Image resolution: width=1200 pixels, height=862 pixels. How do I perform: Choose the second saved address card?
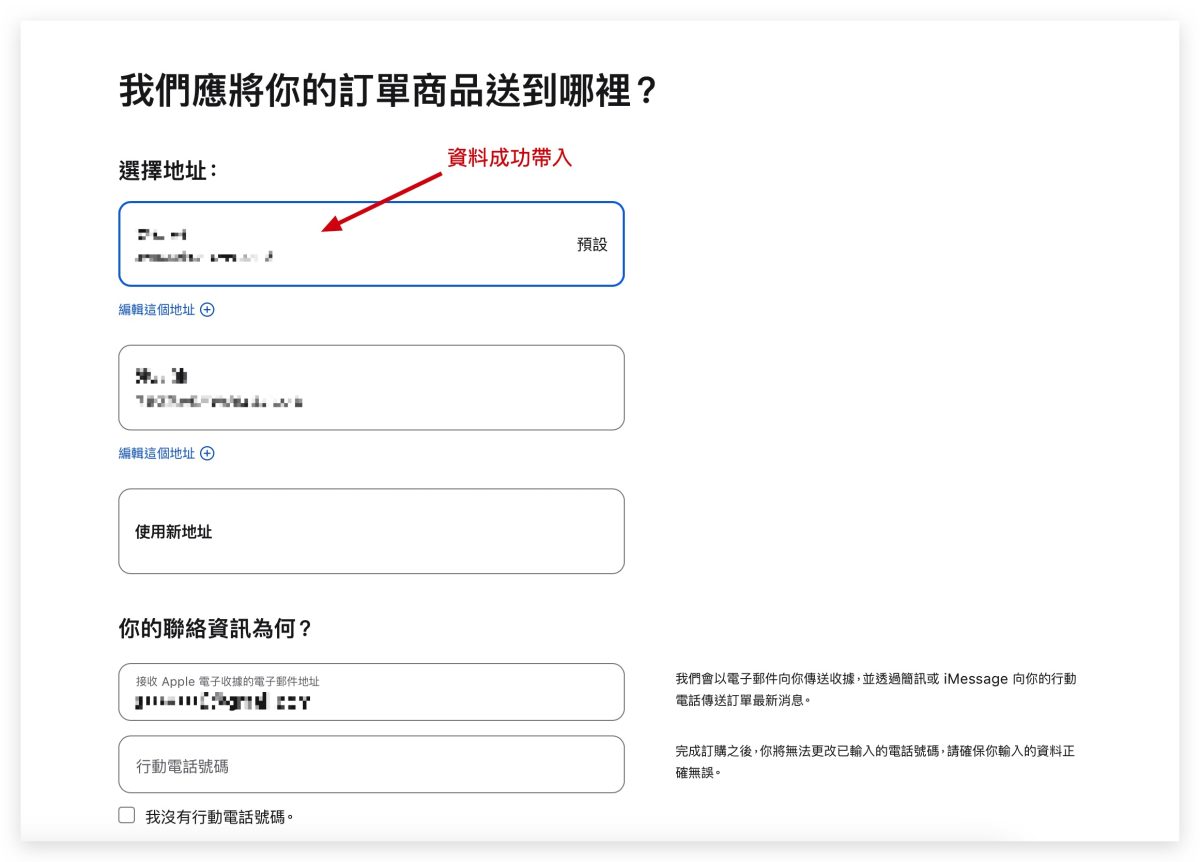tap(371, 388)
